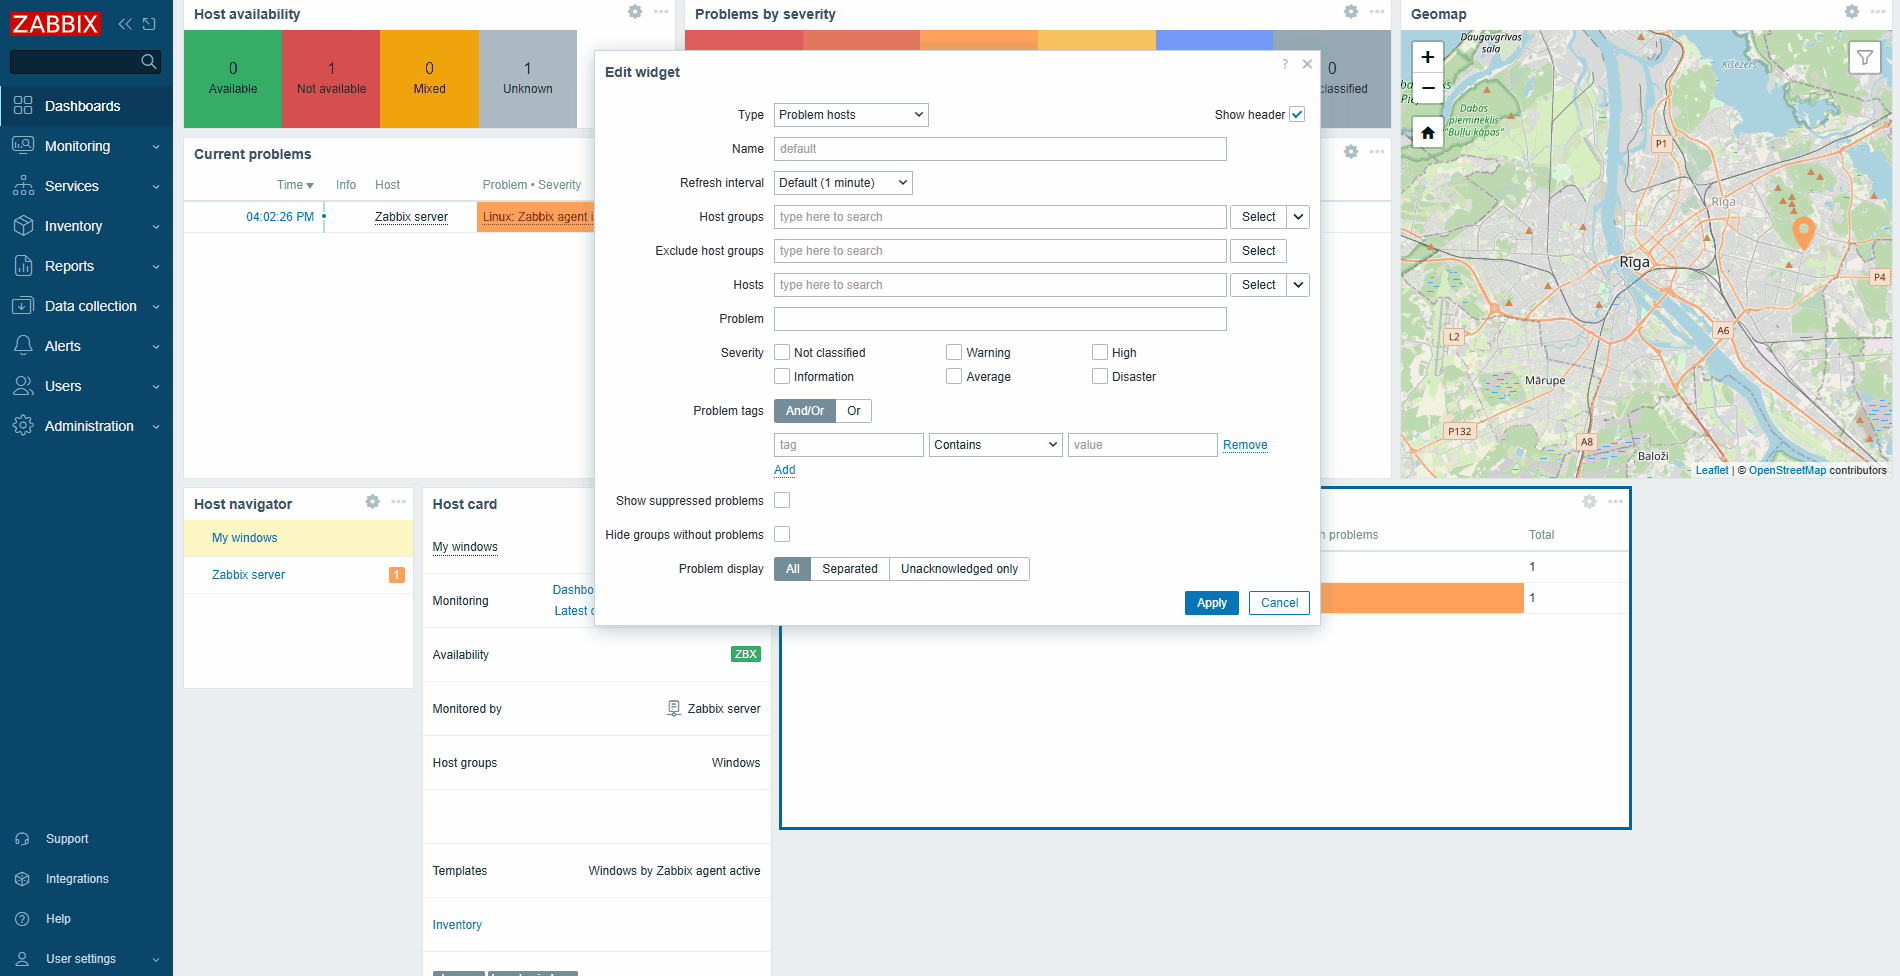This screenshot has height=976, width=1900.
Task: Check the Average severity
Action: tap(954, 376)
